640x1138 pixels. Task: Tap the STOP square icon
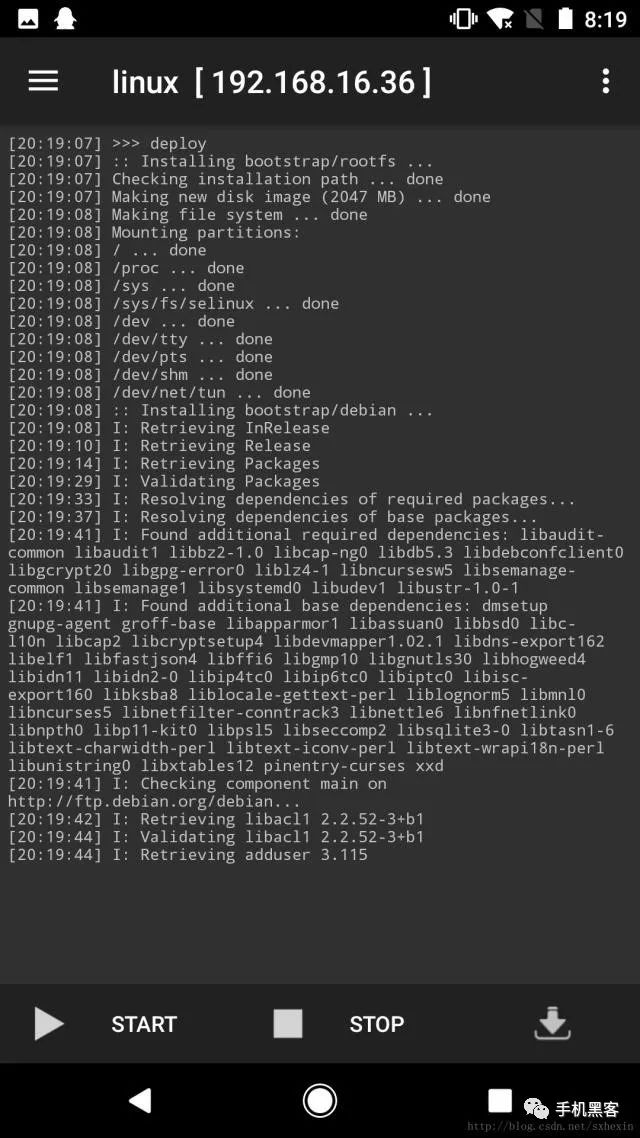click(x=287, y=1024)
